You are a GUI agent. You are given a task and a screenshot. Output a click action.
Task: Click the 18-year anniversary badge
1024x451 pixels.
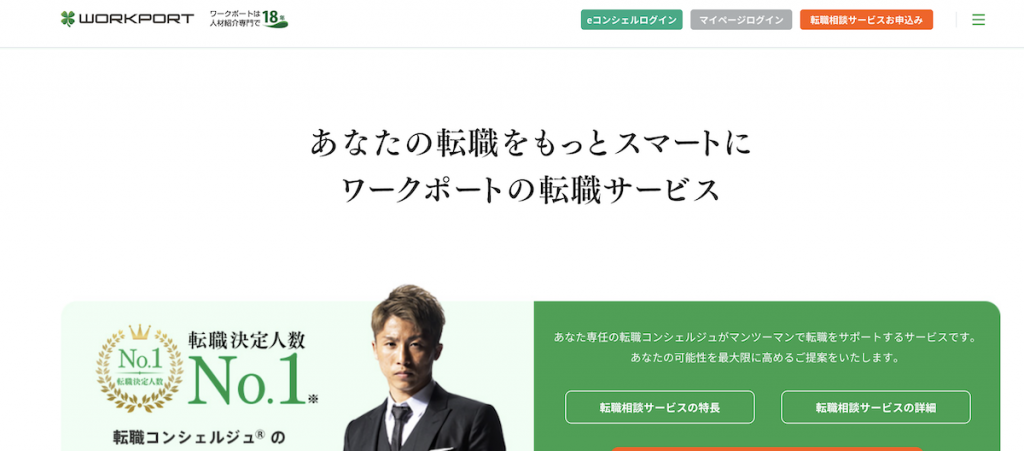pos(275,20)
